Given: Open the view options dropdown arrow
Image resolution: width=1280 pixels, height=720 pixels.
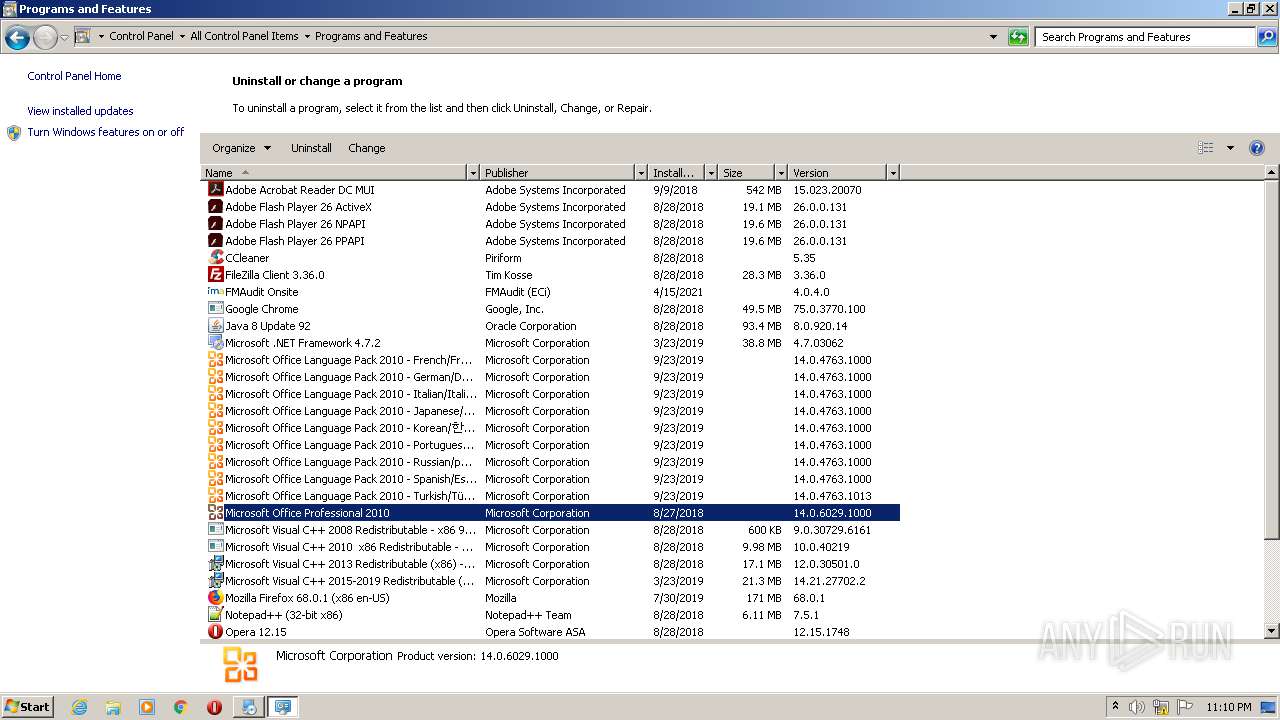Looking at the screenshot, I should tap(1230, 147).
